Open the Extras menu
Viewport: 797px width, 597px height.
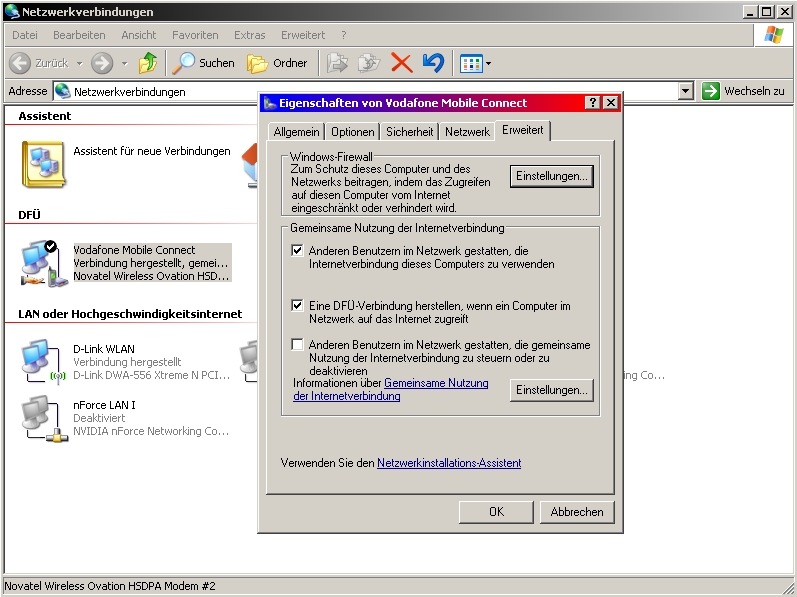click(x=250, y=35)
